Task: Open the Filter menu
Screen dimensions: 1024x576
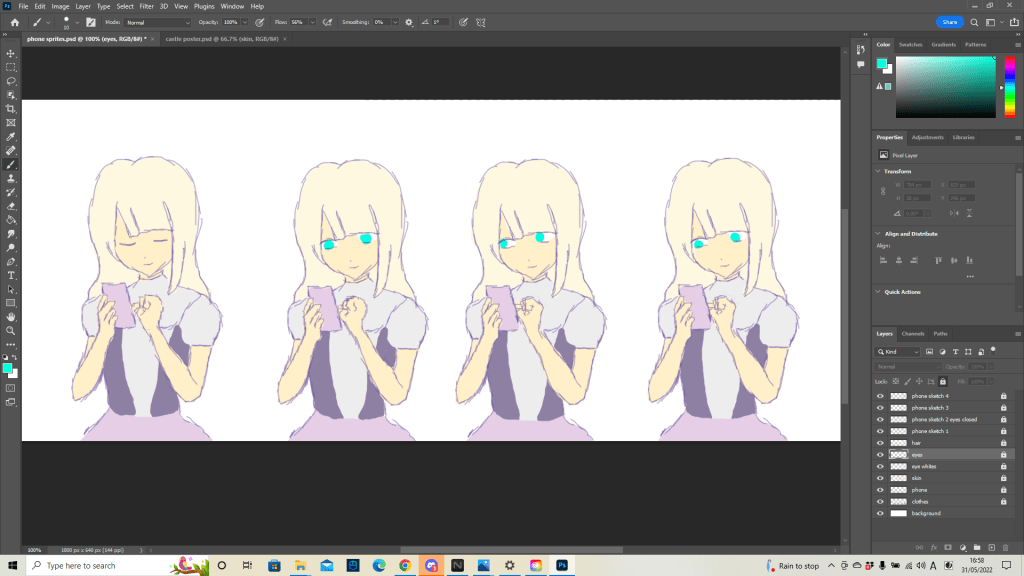Action: coord(147,6)
